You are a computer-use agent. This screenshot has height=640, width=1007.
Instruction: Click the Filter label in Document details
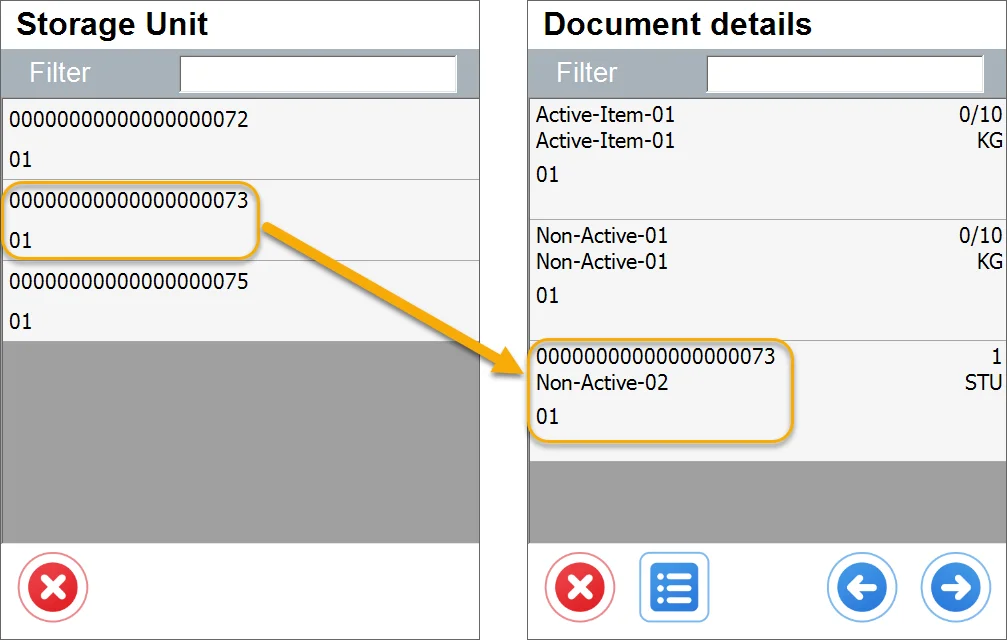(587, 73)
